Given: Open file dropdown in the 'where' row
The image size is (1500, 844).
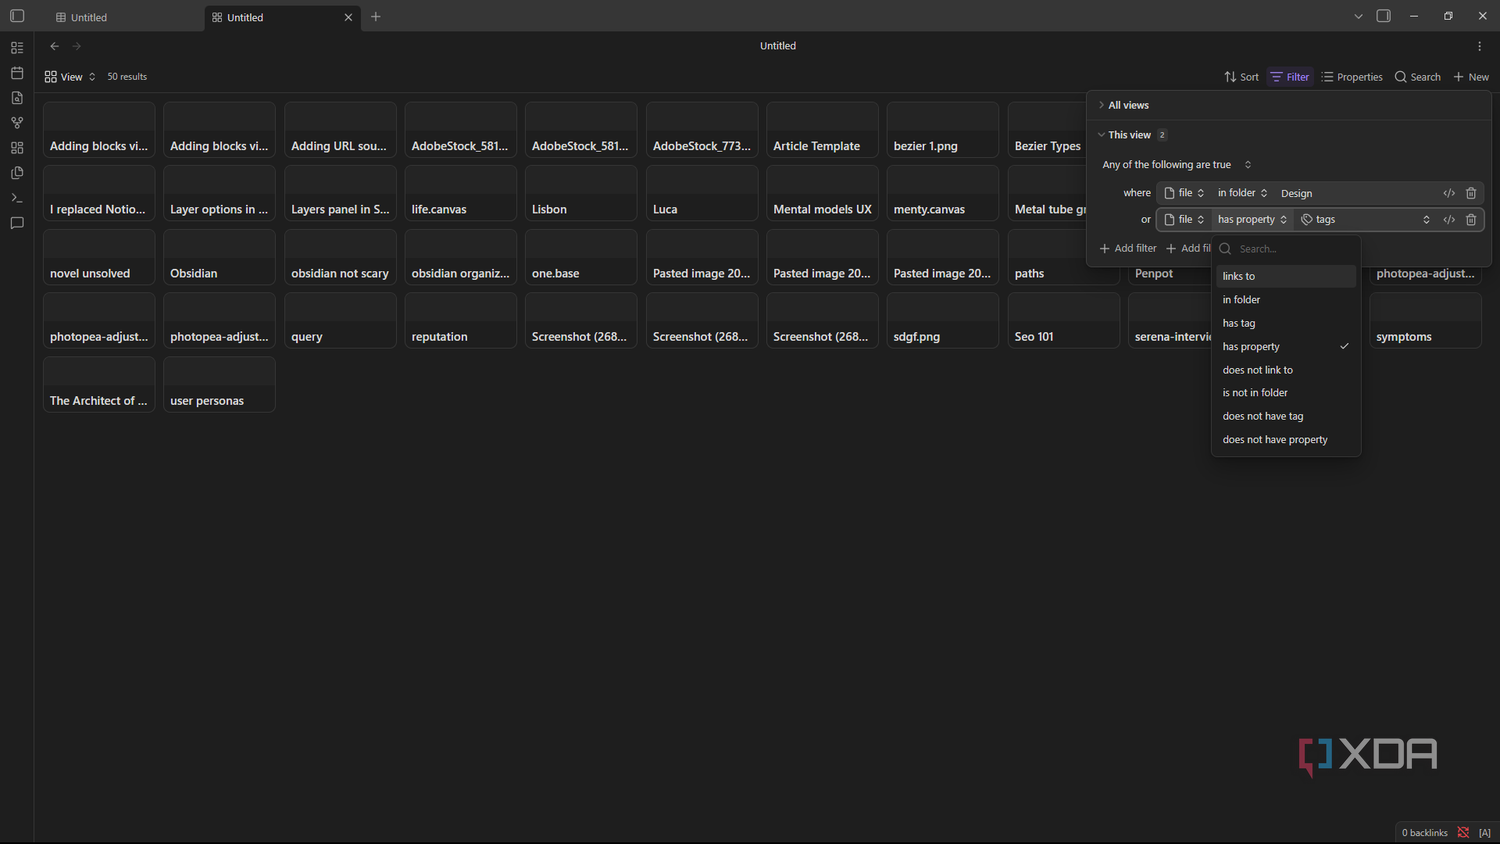Looking at the screenshot, I should click(1184, 193).
